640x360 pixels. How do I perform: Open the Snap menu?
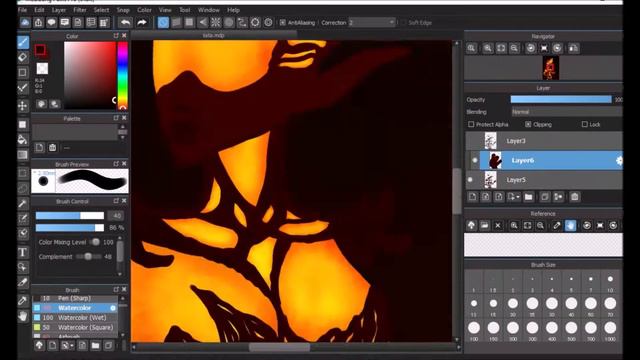coord(123,10)
